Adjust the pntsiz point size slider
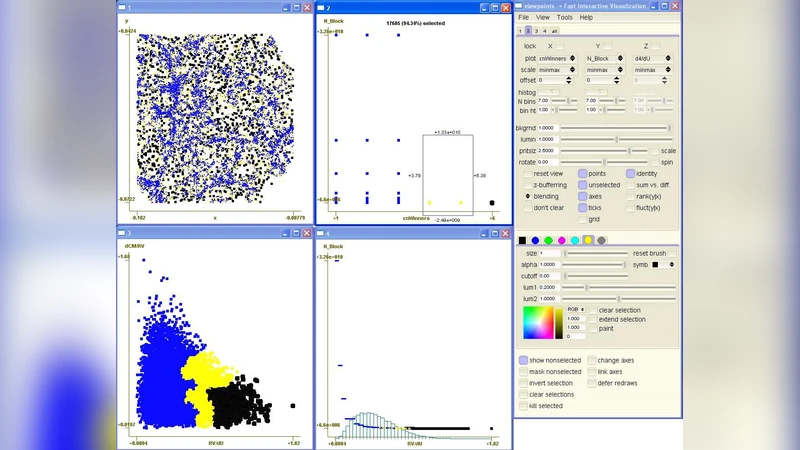800x450 pixels. click(628, 150)
